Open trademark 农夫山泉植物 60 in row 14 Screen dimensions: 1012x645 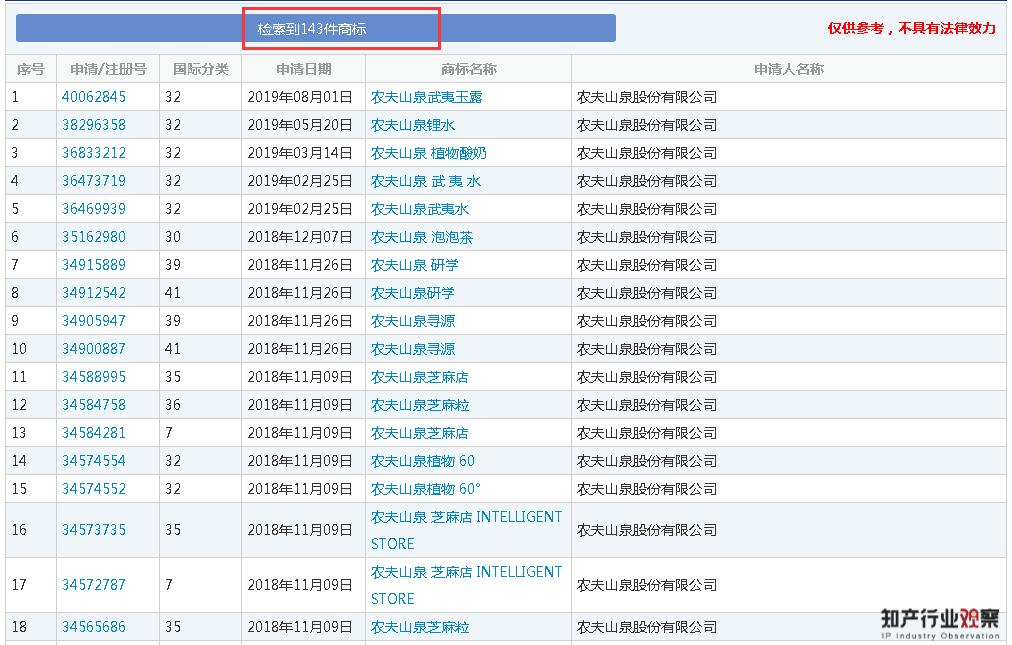click(423, 460)
